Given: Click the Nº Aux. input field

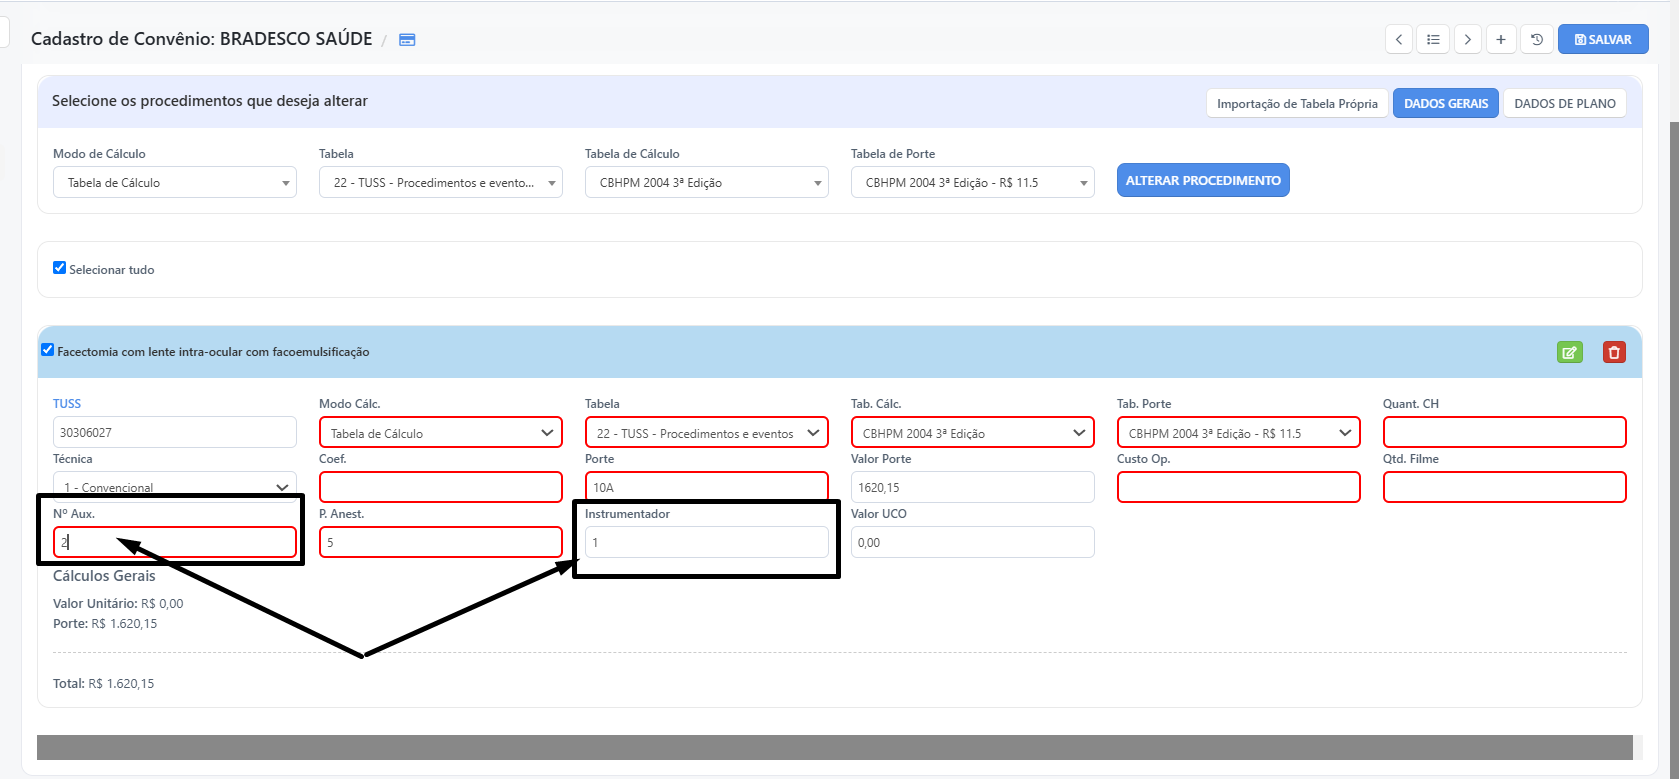Looking at the screenshot, I should (x=175, y=542).
